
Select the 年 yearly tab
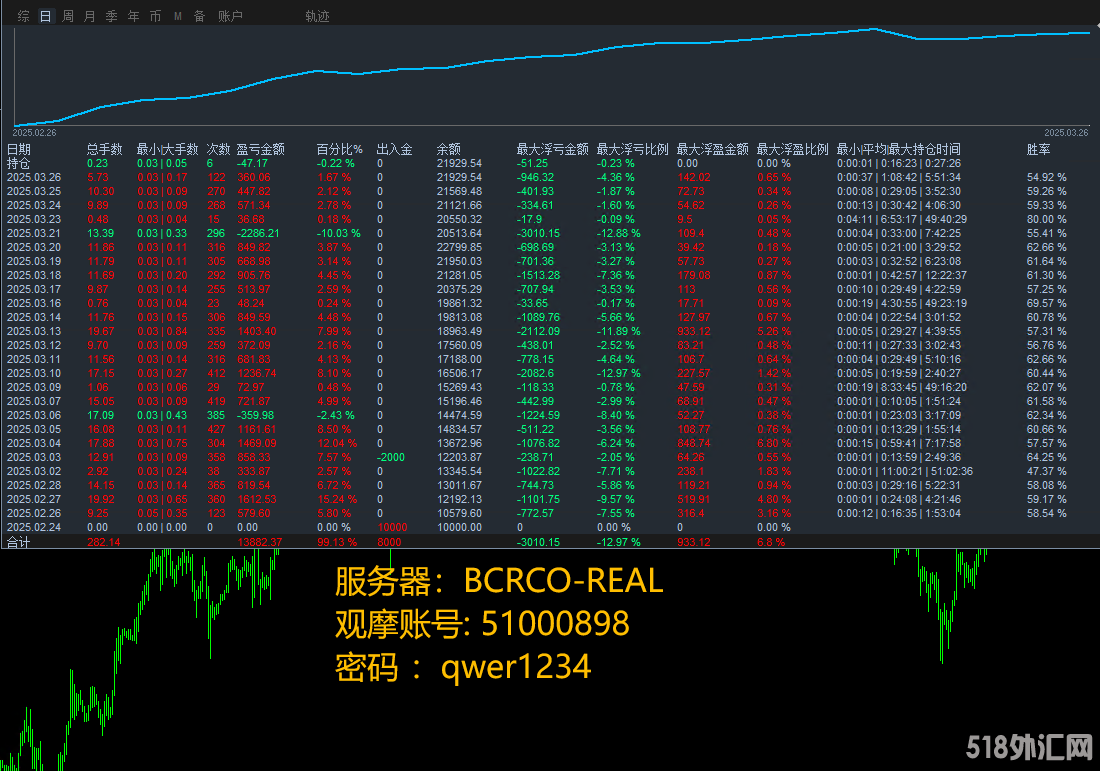(133, 16)
